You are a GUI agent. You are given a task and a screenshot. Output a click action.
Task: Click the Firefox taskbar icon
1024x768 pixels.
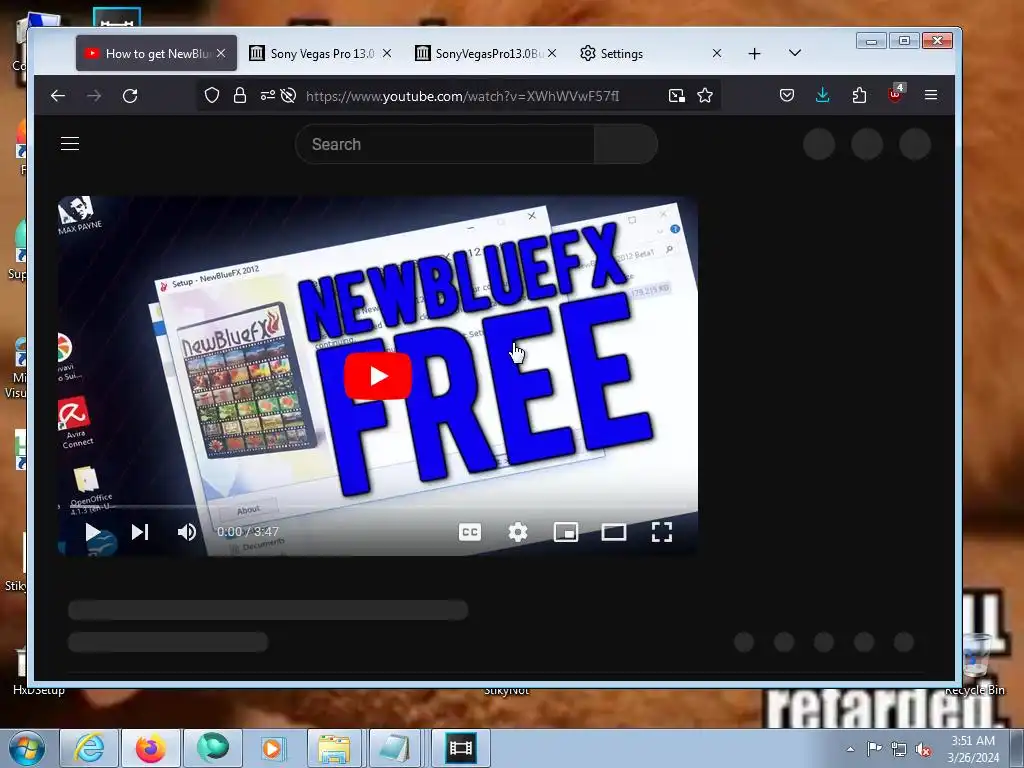(151, 748)
